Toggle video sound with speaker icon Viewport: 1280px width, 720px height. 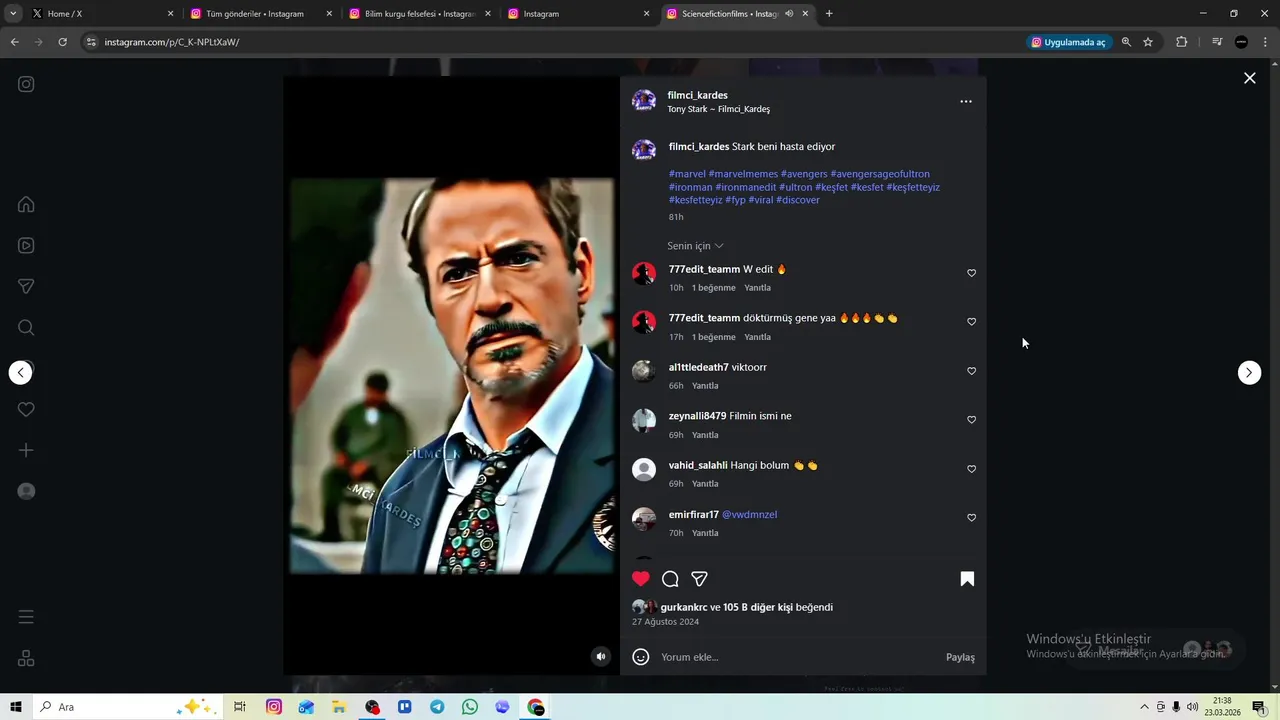tap(600, 656)
